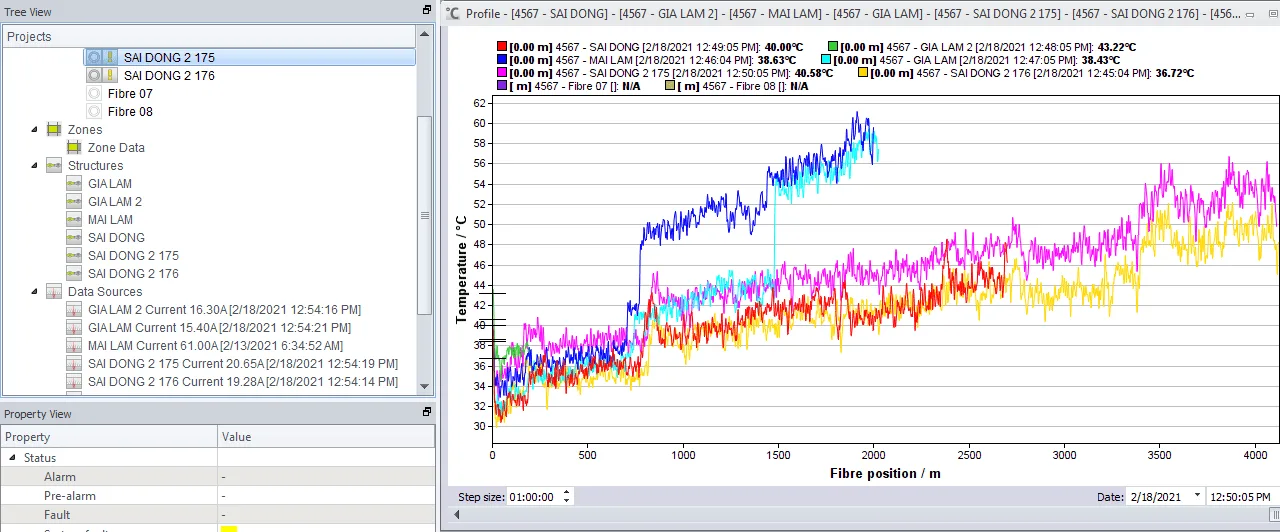Screen dimensions: 1280x532
Task: Click the Zones folder icon
Action: point(54,130)
